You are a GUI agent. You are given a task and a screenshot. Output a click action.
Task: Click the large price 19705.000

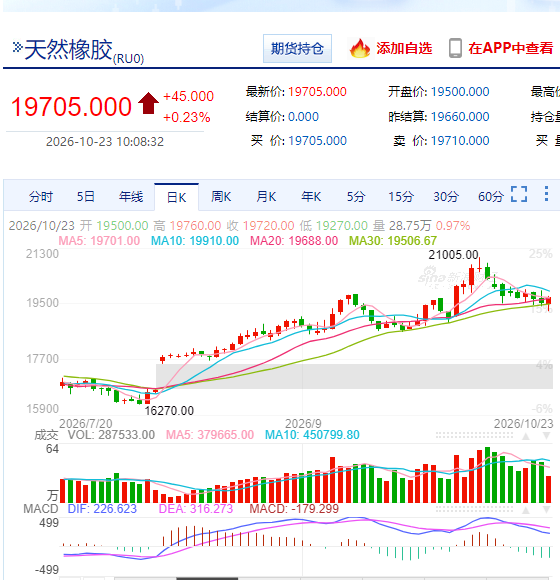click(71, 107)
